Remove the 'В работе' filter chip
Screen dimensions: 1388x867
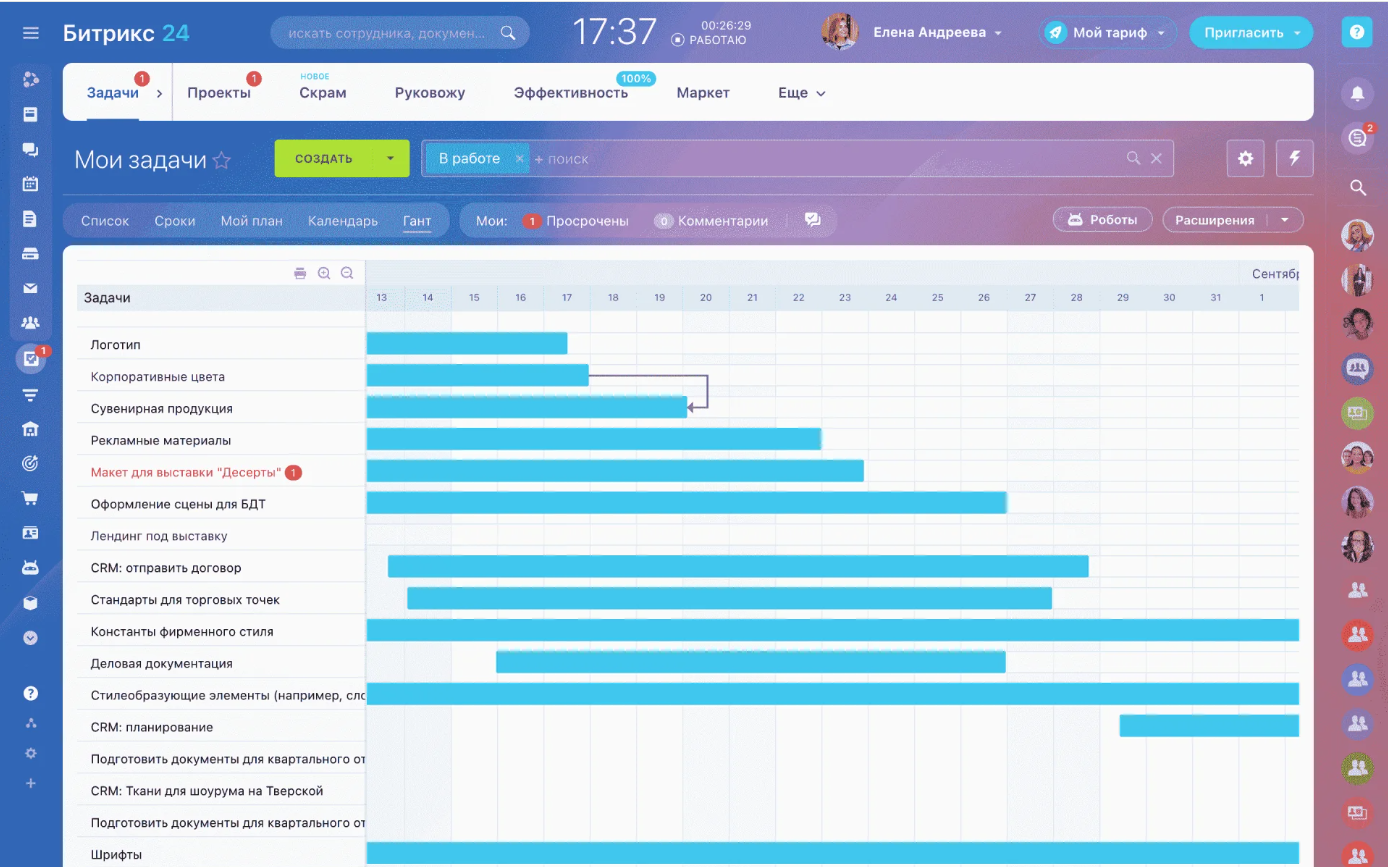519,158
